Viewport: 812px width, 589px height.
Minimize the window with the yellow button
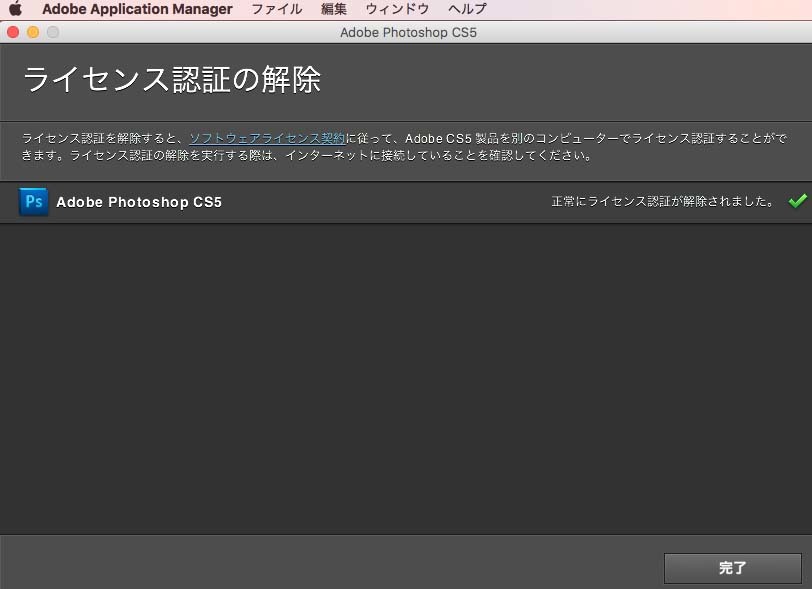pos(33,32)
